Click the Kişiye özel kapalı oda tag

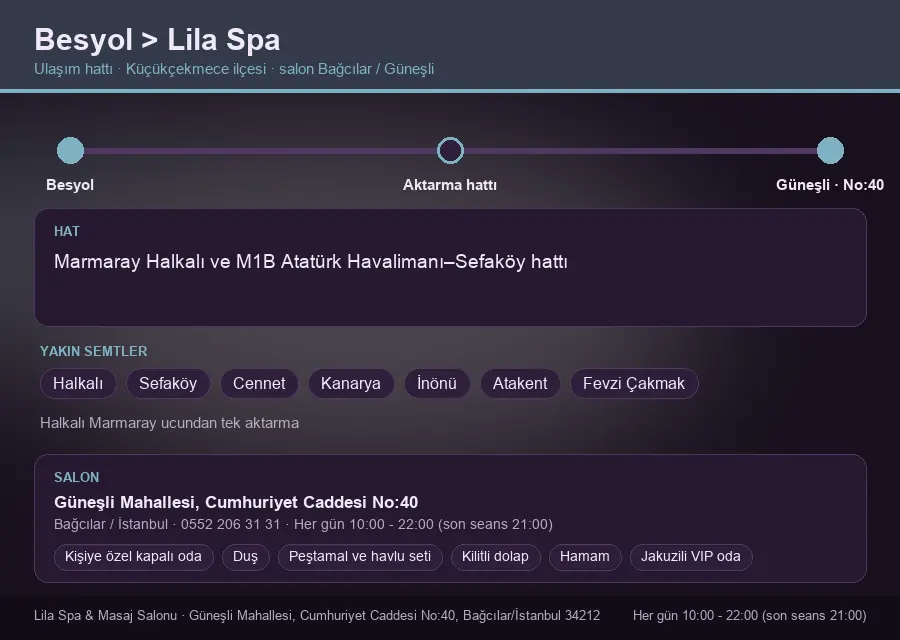click(133, 557)
